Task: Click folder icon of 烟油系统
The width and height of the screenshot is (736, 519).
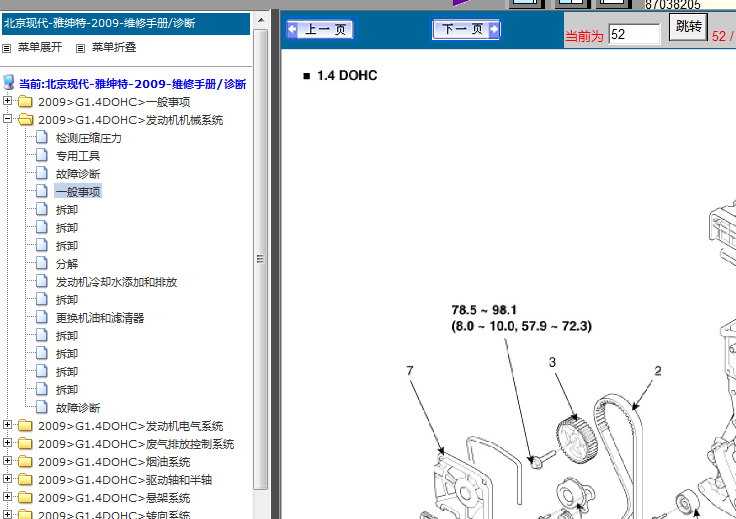Action: pos(25,462)
